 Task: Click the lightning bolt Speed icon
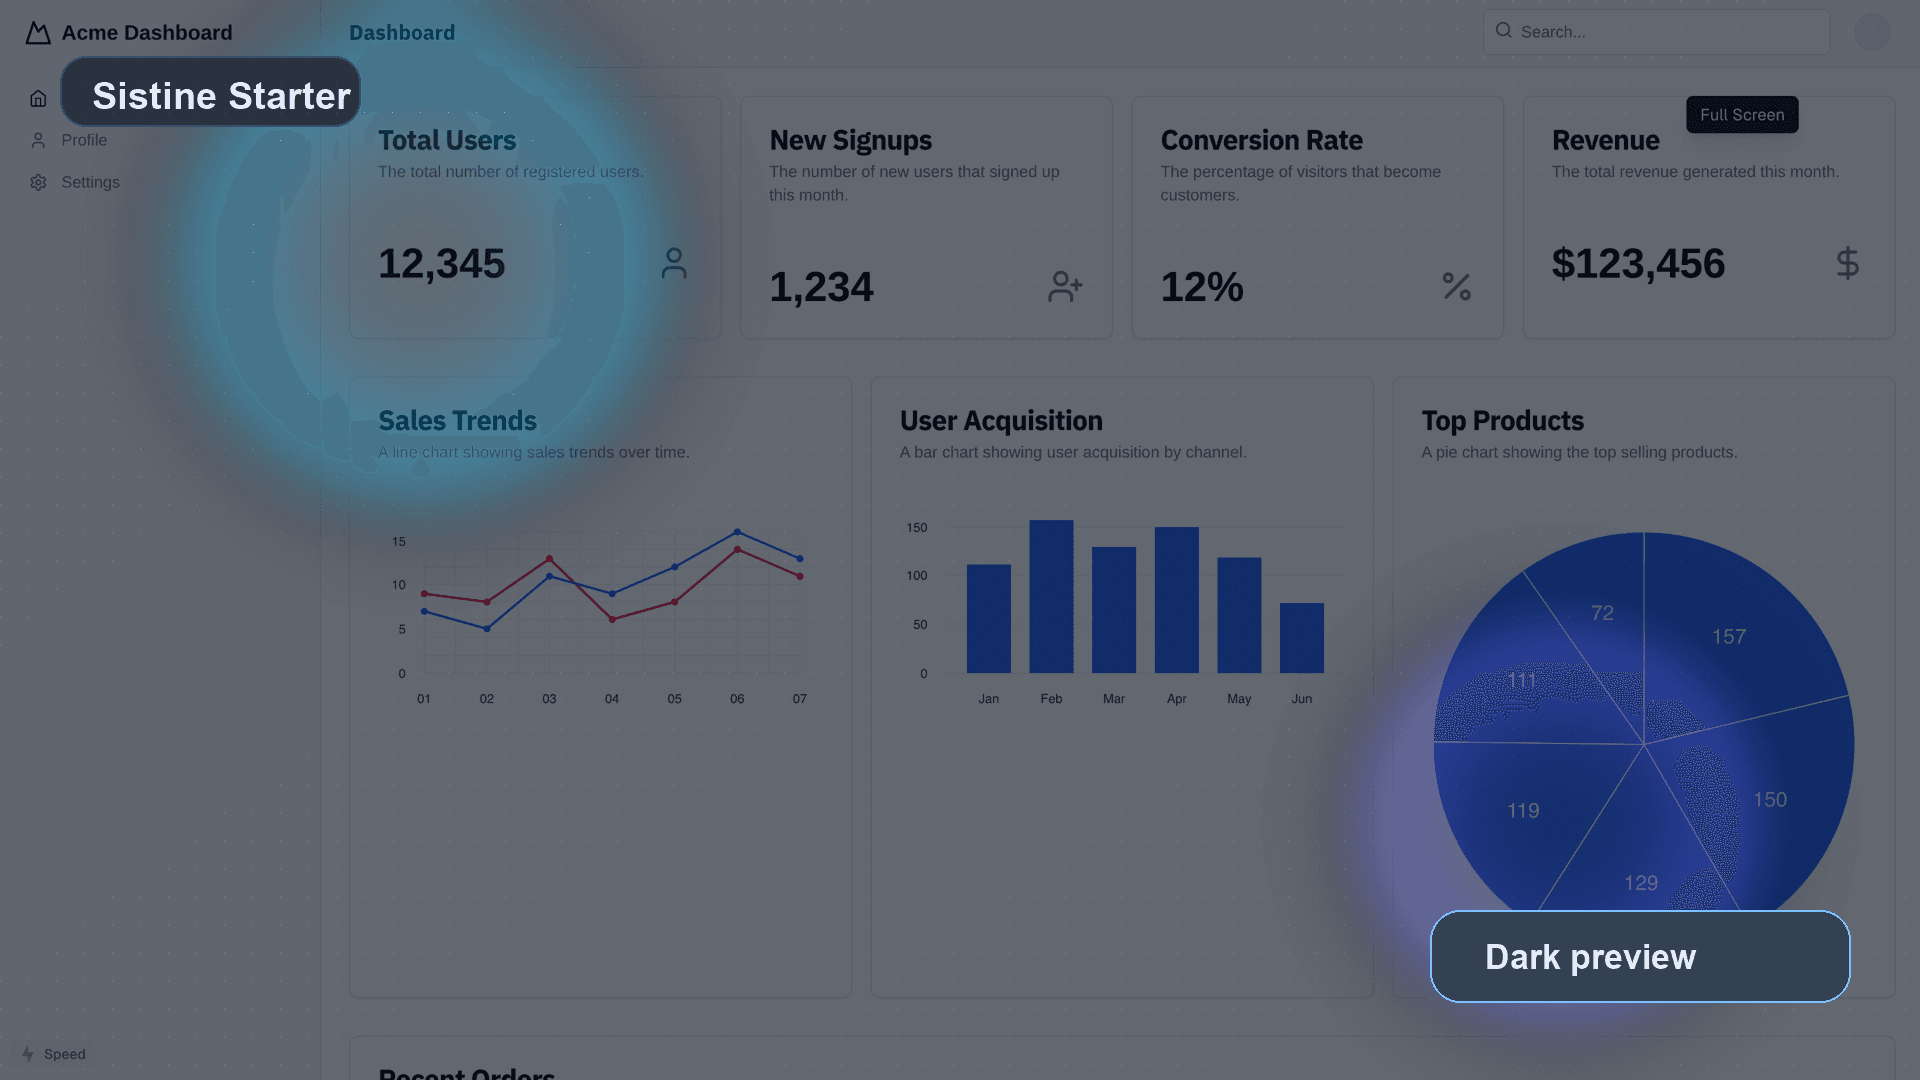pos(28,1054)
